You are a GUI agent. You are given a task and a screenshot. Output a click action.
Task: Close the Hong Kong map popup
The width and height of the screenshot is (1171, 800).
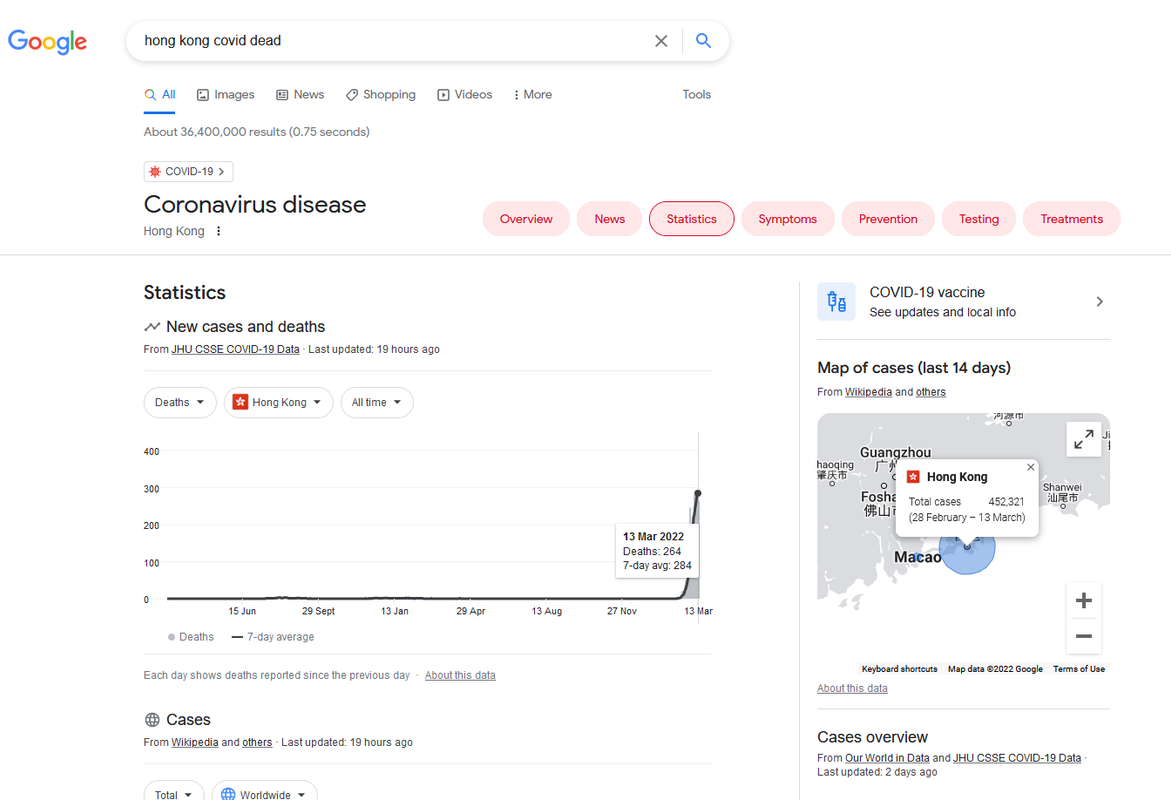point(1031,468)
